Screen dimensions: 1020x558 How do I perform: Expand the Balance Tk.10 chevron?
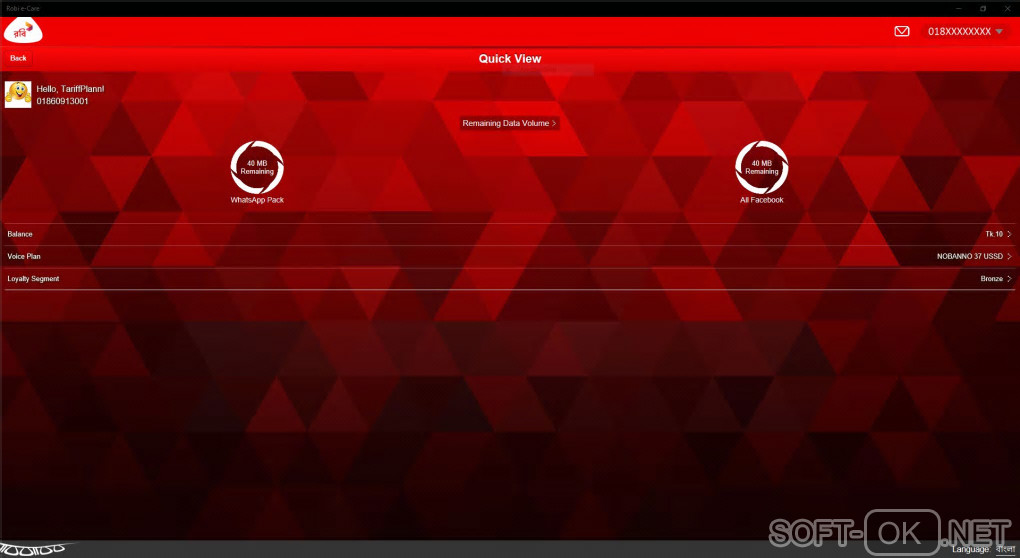pyautogui.click(x=1009, y=234)
